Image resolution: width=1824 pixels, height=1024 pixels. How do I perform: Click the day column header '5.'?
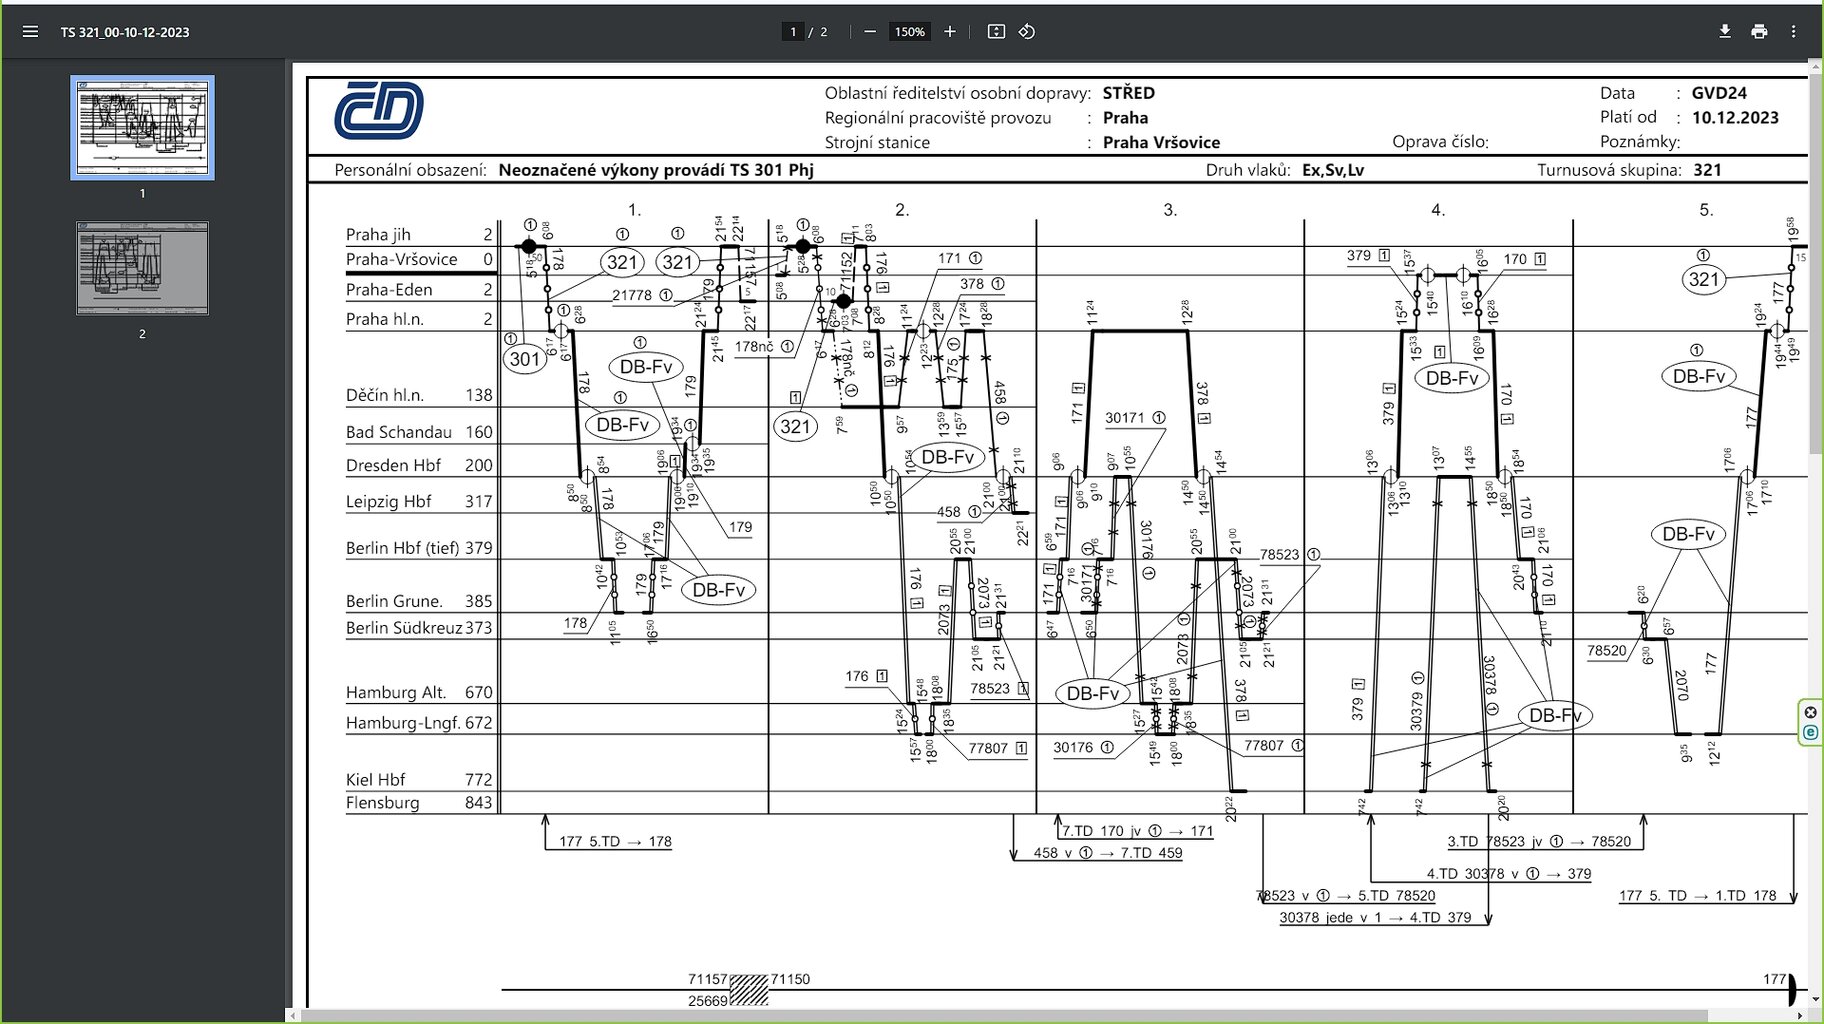[x=1706, y=210]
